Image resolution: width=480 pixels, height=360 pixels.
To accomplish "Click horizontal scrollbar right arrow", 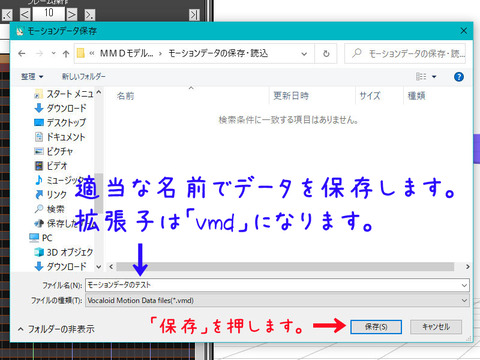I will point(468,267).
